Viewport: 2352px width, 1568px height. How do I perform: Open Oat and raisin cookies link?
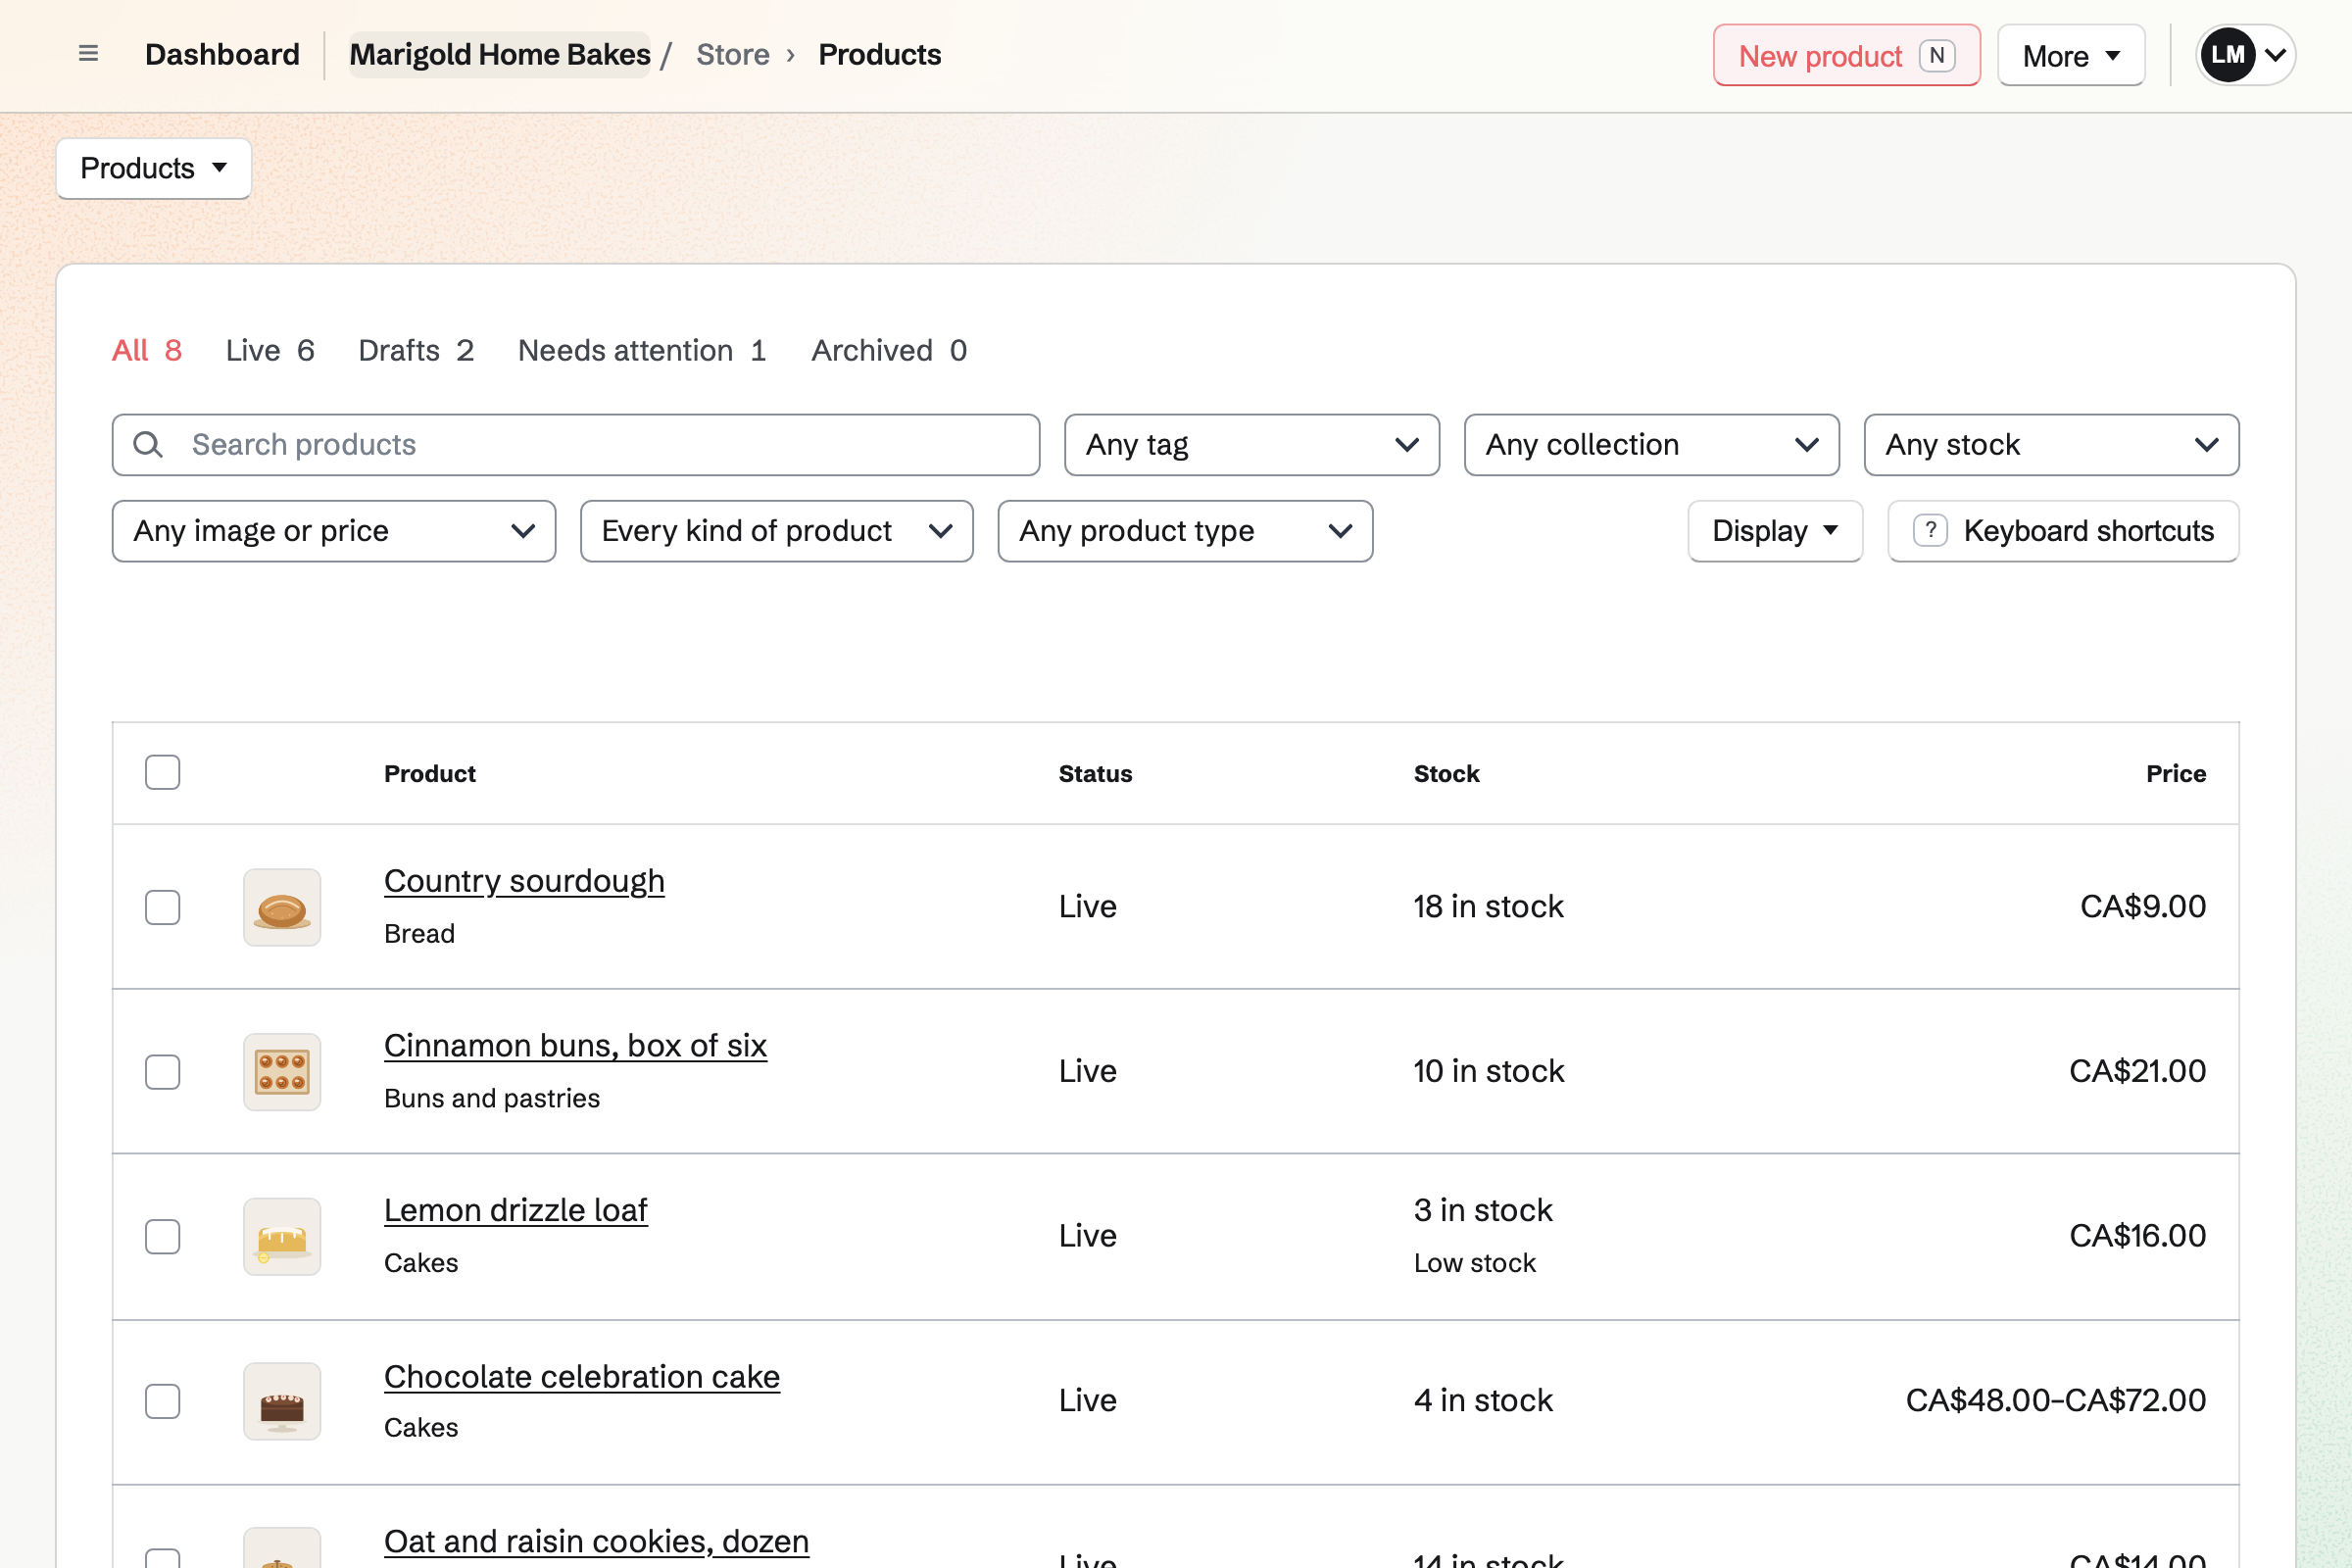596,1542
